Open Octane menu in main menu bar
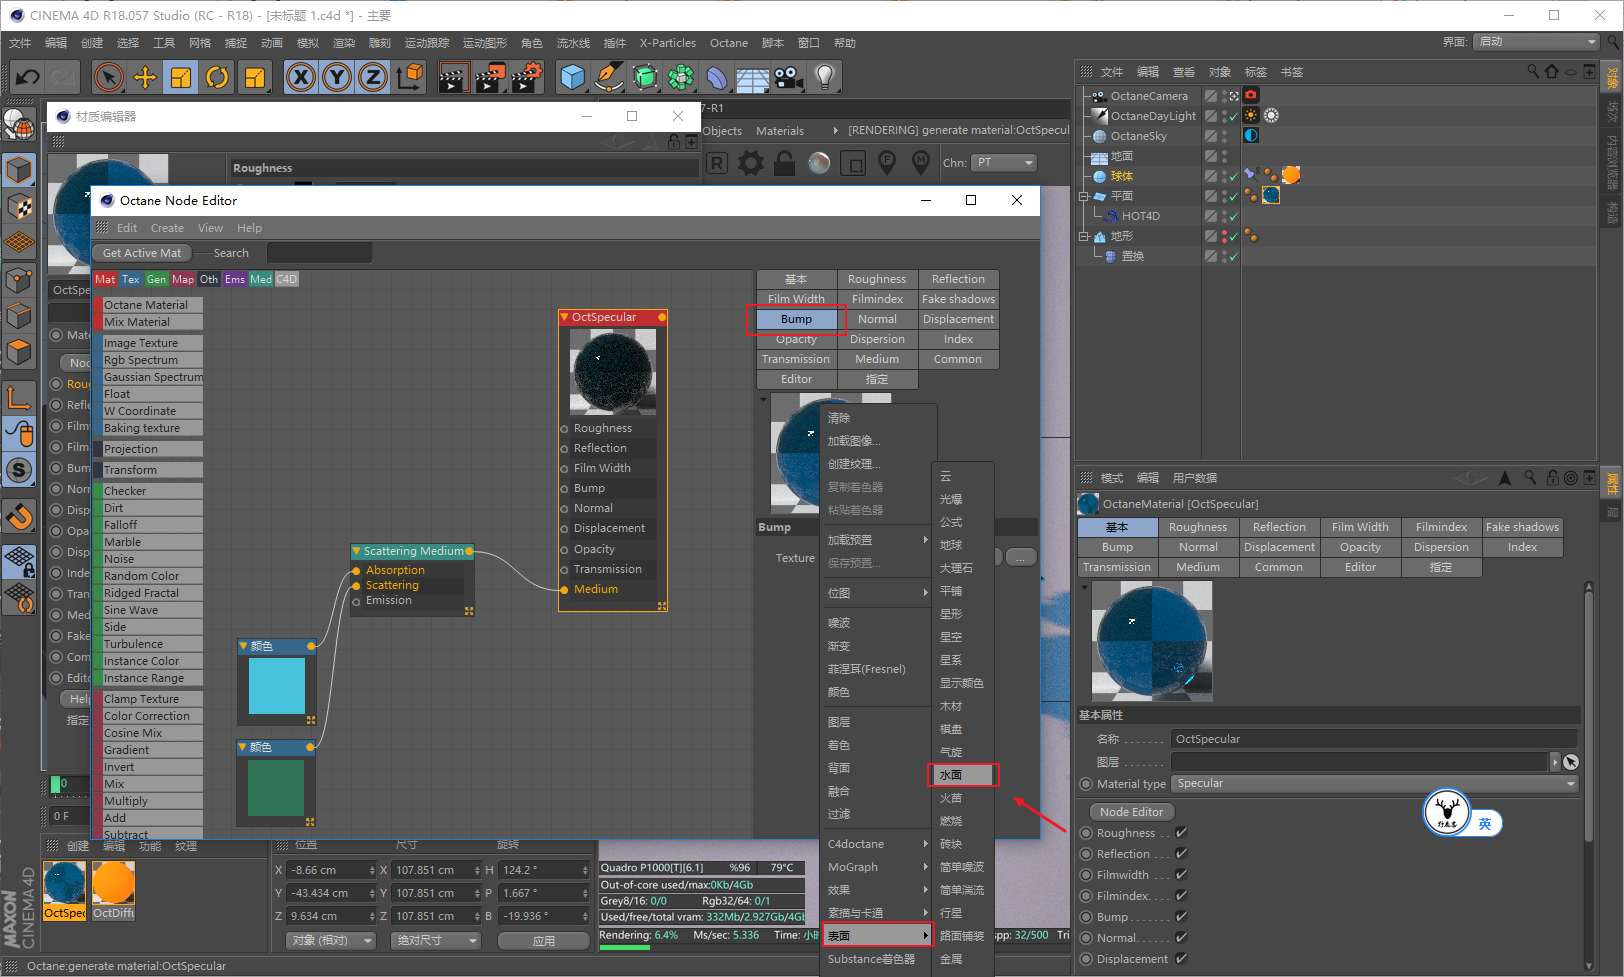 coord(729,43)
